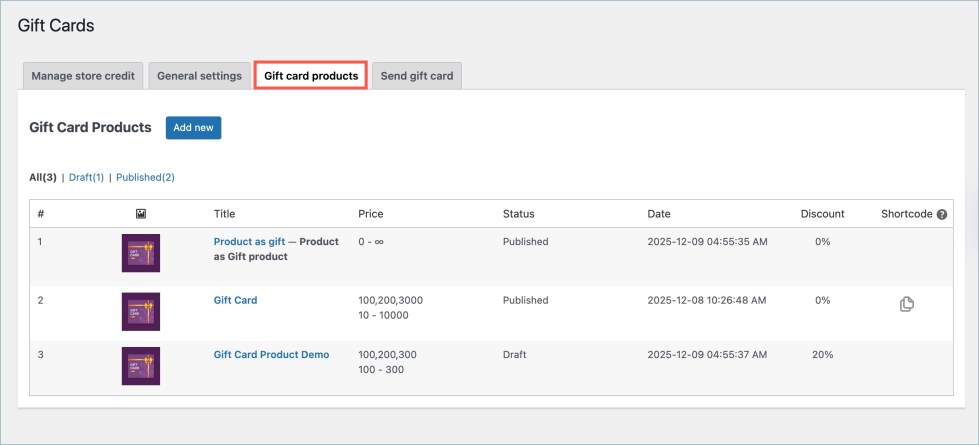Click the 20% discount value
This screenshot has width=979, height=445.
pos(823,355)
